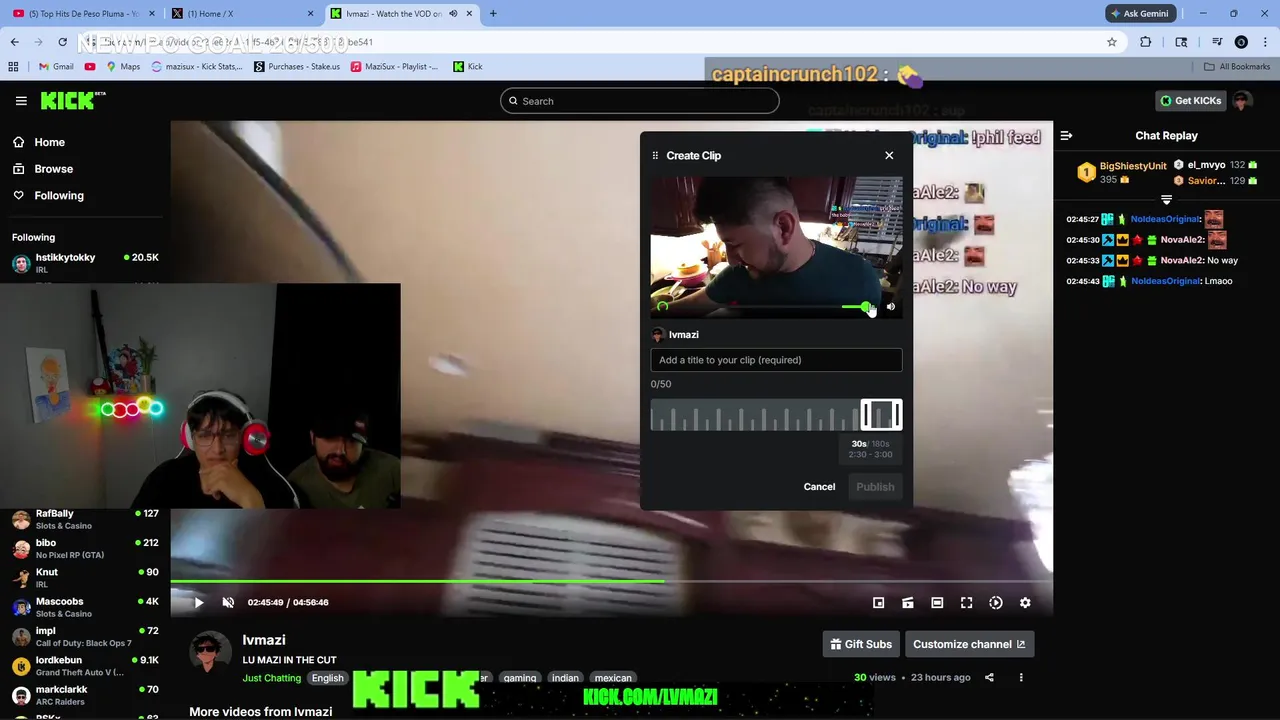The height and width of the screenshot is (720, 1280).
Task: Open bibo's No Pixel RP channel
Action: point(85,549)
